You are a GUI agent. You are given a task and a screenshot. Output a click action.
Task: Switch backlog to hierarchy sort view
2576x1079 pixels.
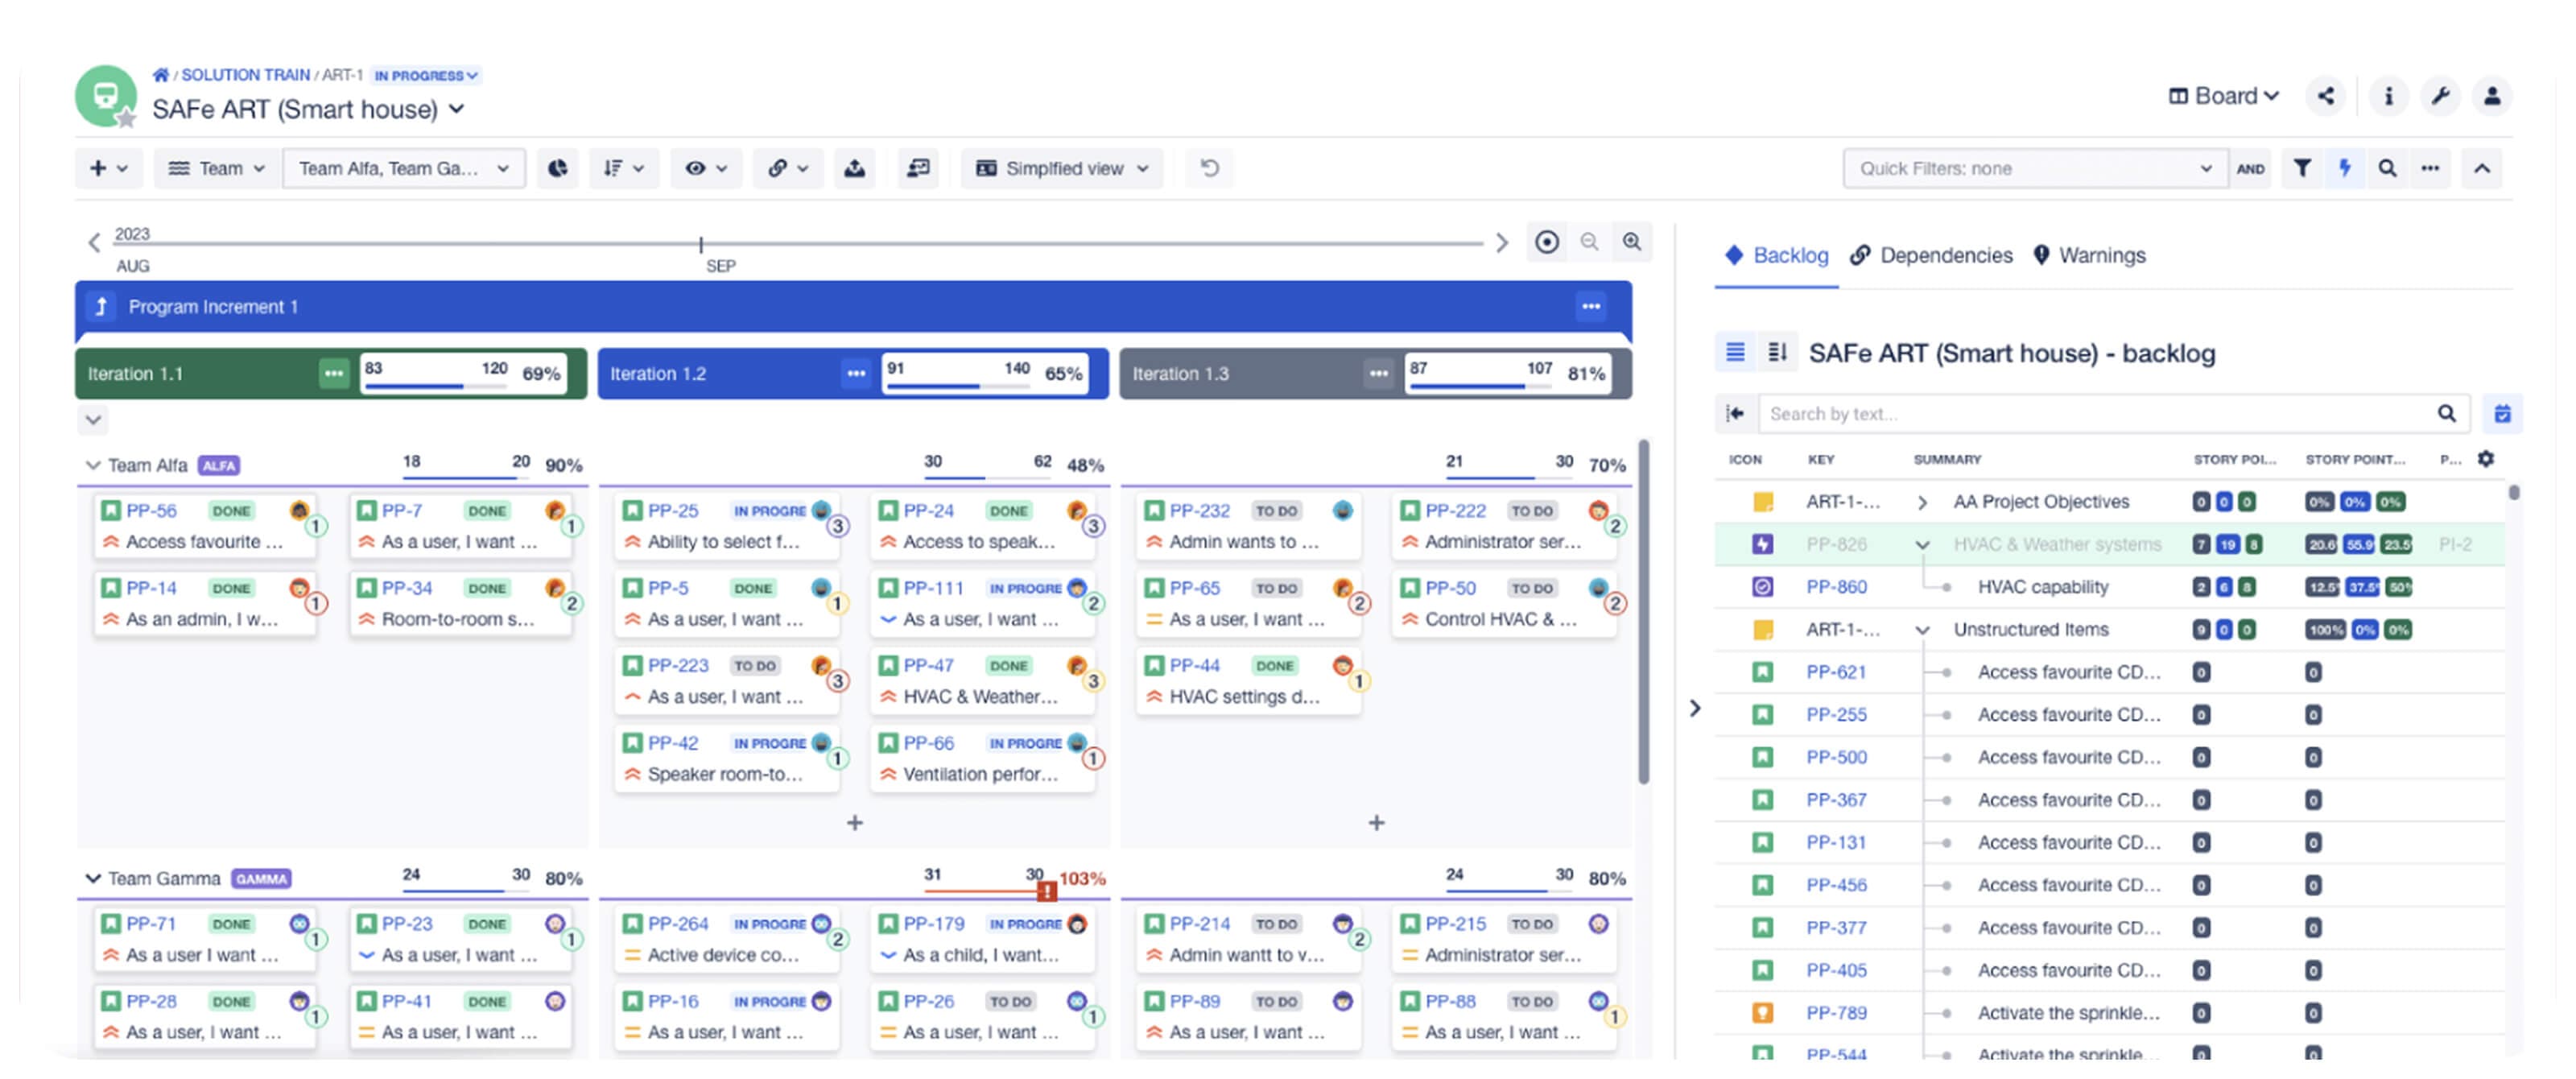(1777, 352)
